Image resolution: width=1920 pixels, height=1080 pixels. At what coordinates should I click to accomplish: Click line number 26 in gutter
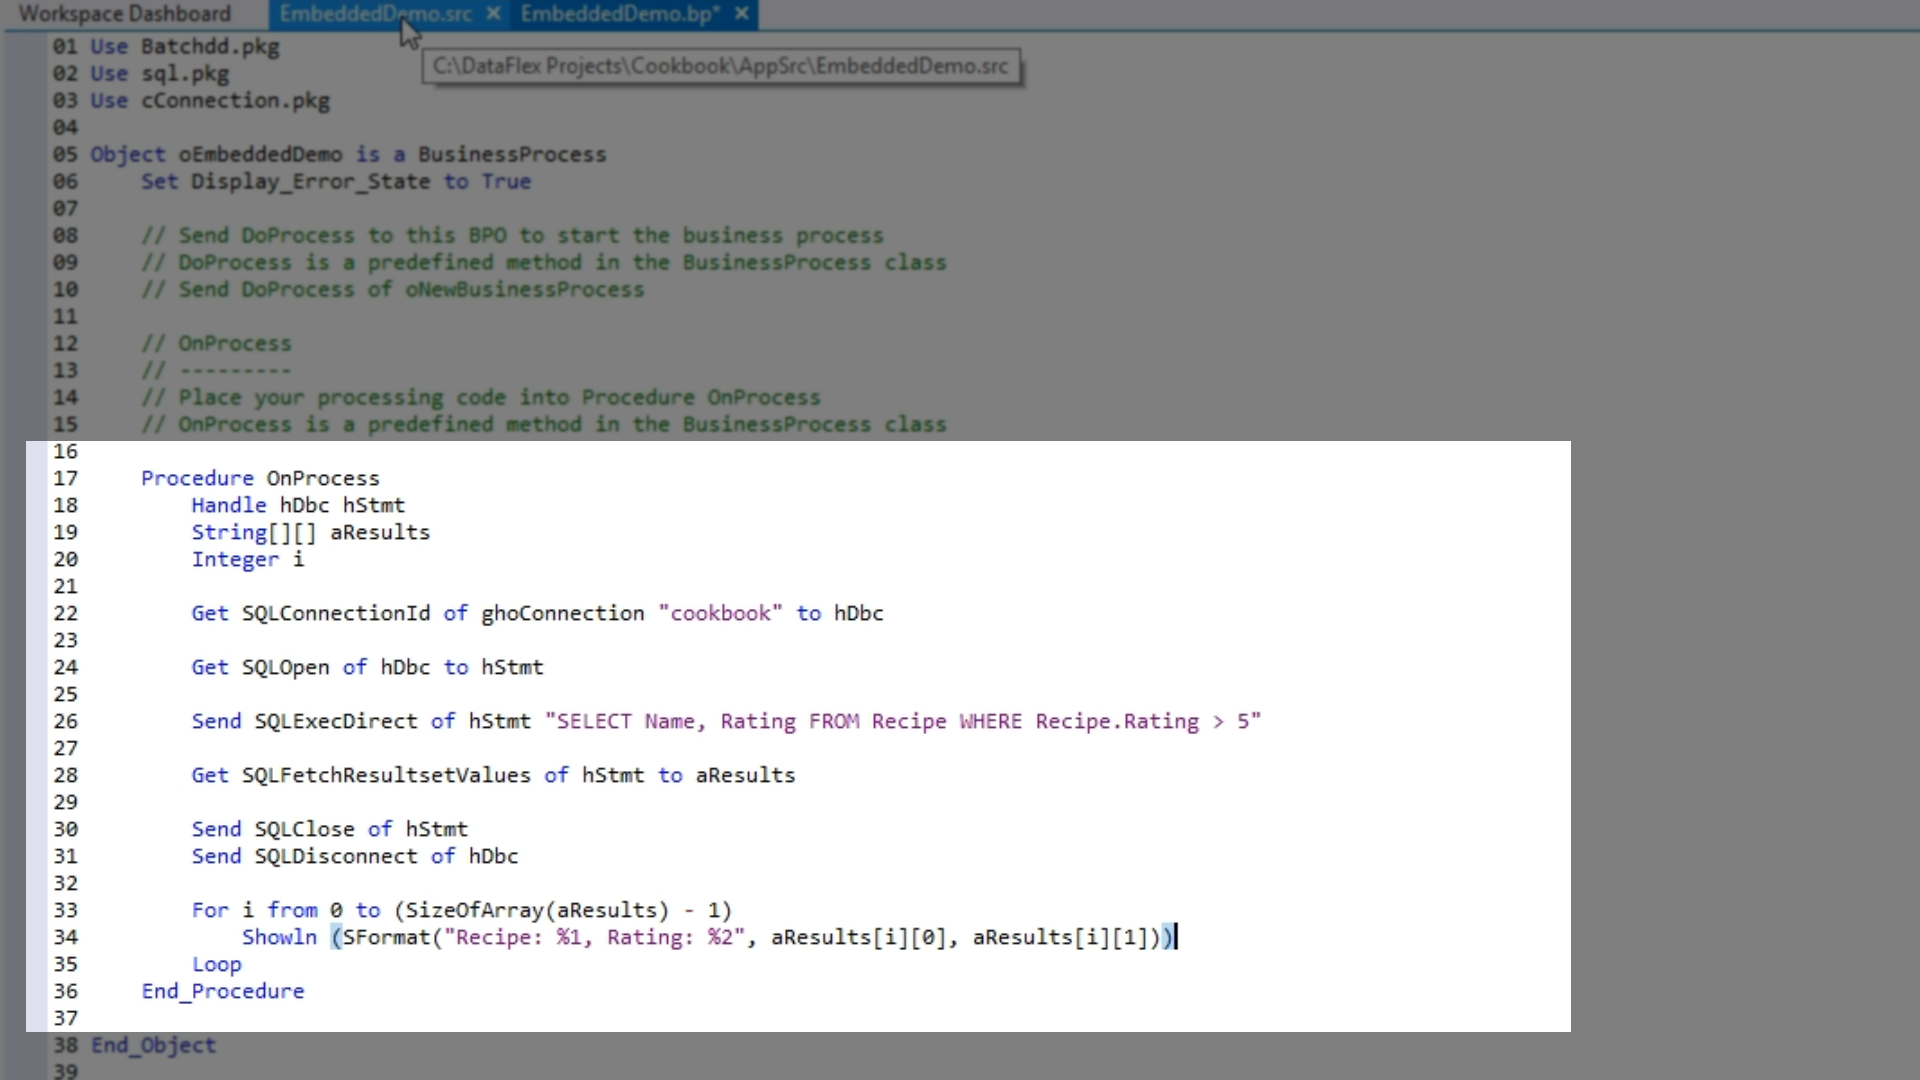pyautogui.click(x=65, y=721)
